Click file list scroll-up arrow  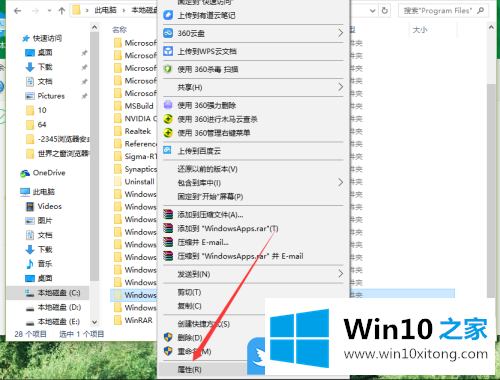[x=491, y=27]
